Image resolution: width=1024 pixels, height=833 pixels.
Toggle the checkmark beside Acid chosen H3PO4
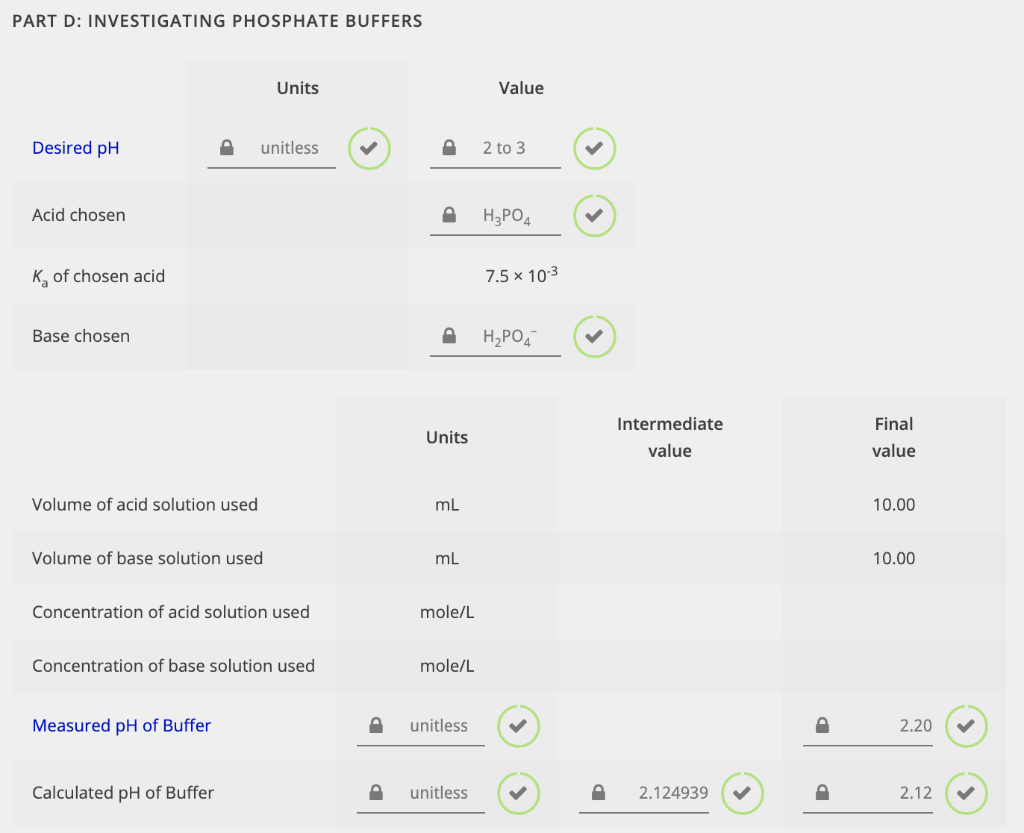(594, 214)
